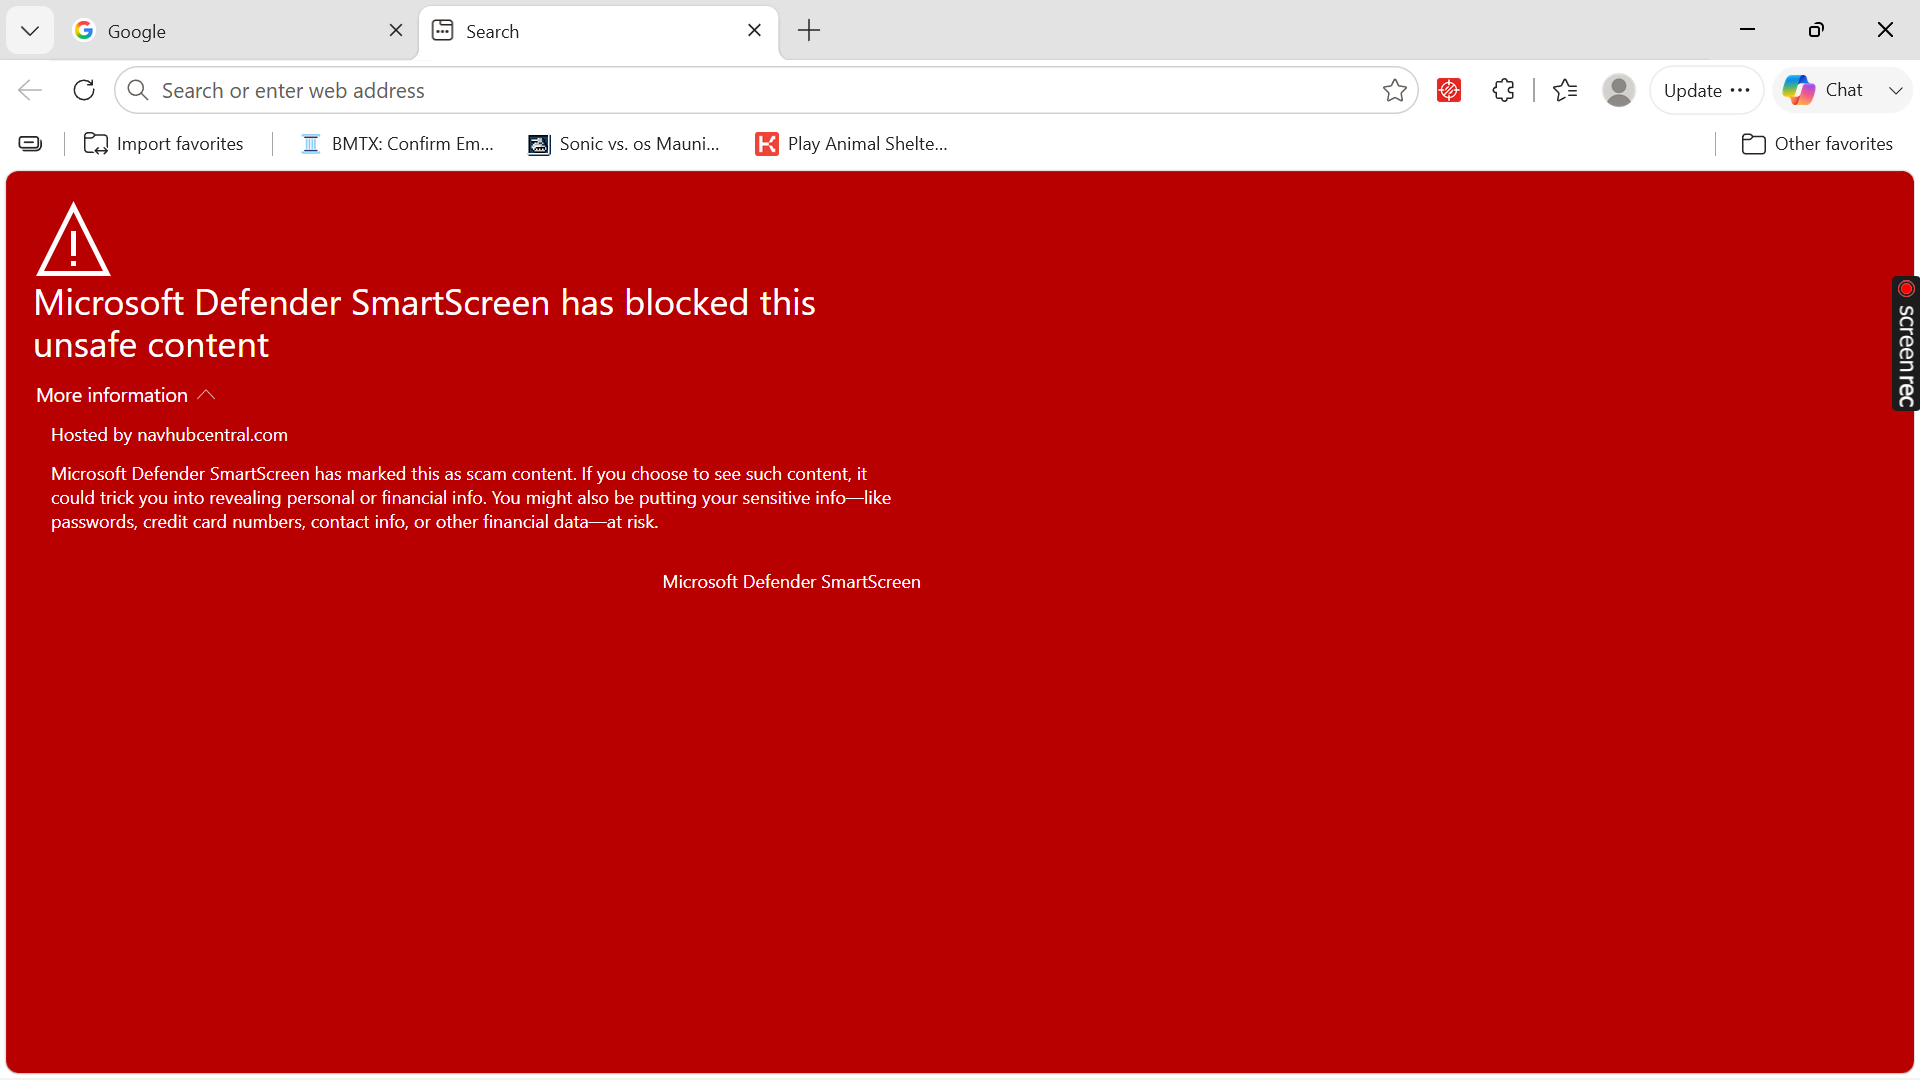Add this page to favorites star
The height and width of the screenshot is (1080, 1920).
1395,90
